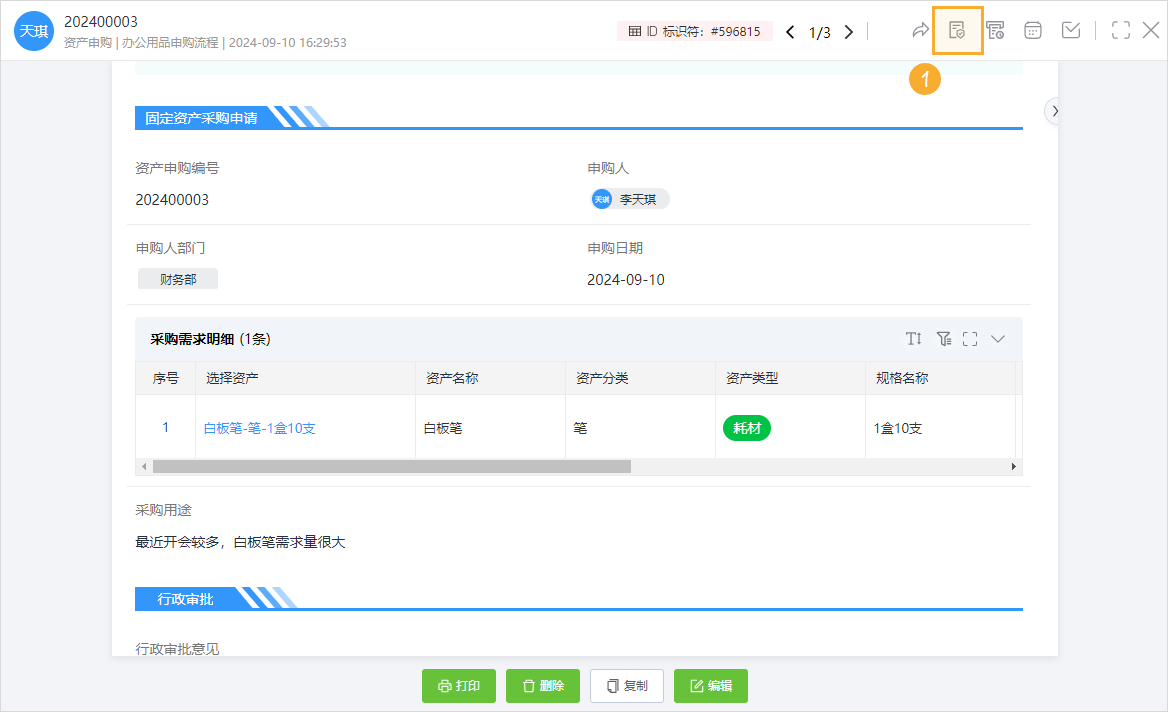Expand the right side panel arrow

(1055, 110)
